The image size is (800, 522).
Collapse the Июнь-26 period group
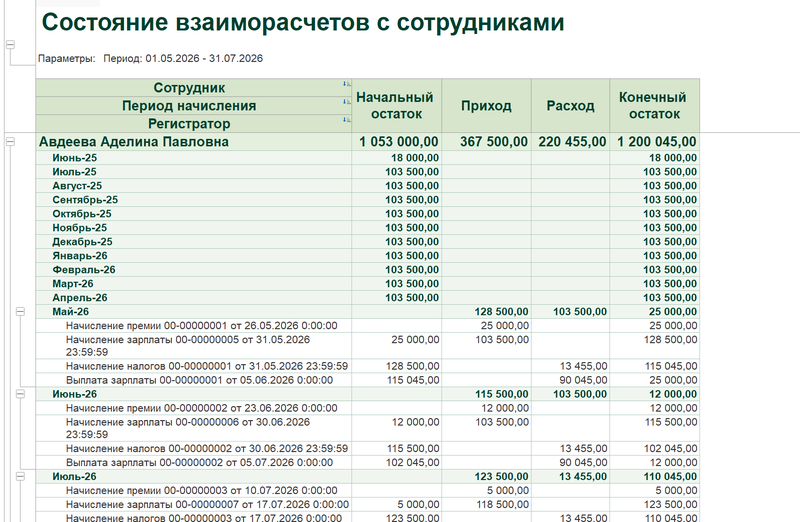point(20,394)
